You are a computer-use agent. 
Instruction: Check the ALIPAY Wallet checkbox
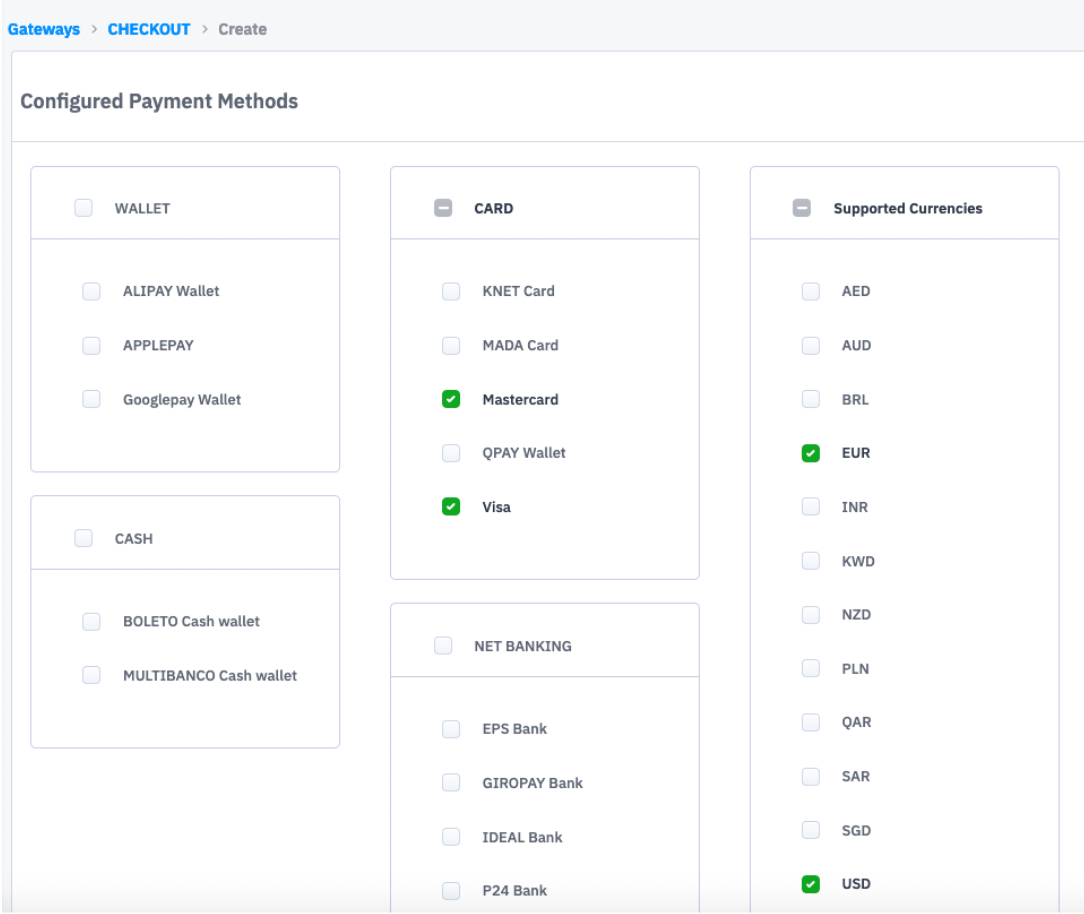pyautogui.click(x=91, y=291)
